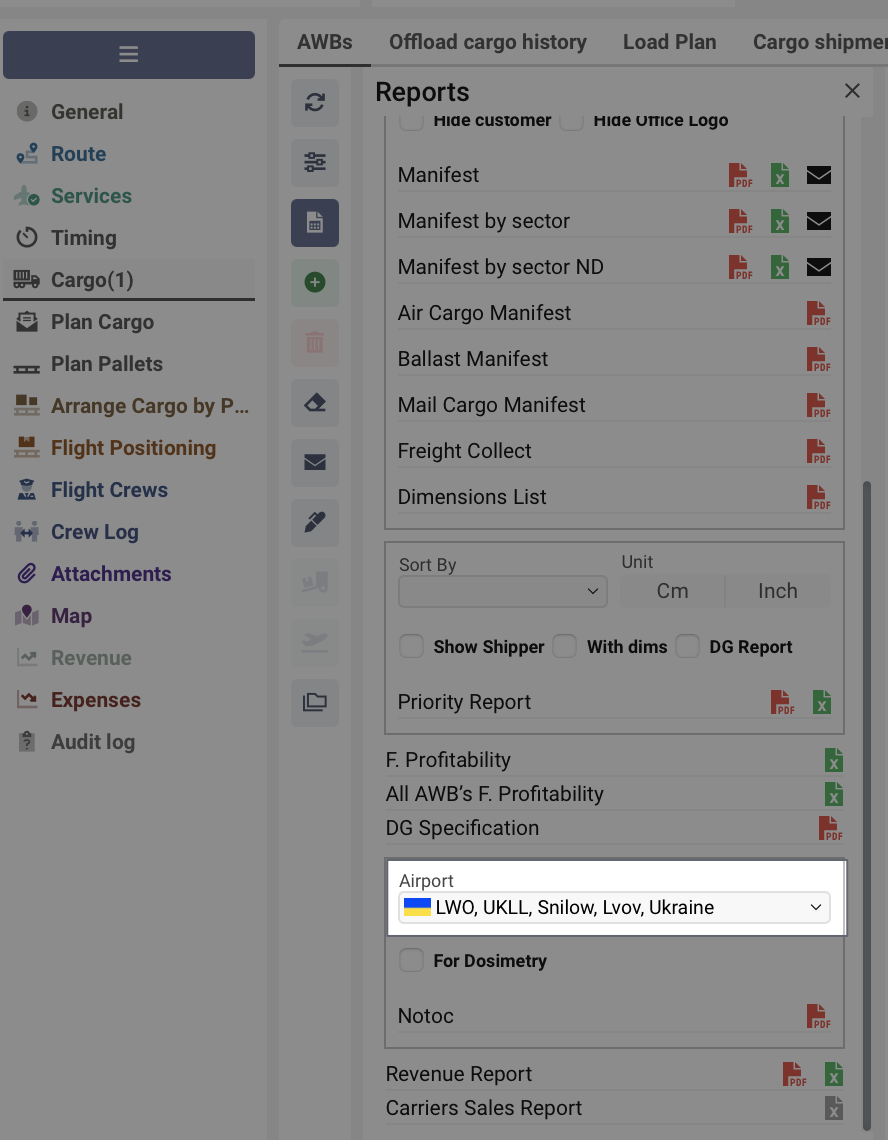Toggle the hamburger sidebar menu

[x=129, y=55]
